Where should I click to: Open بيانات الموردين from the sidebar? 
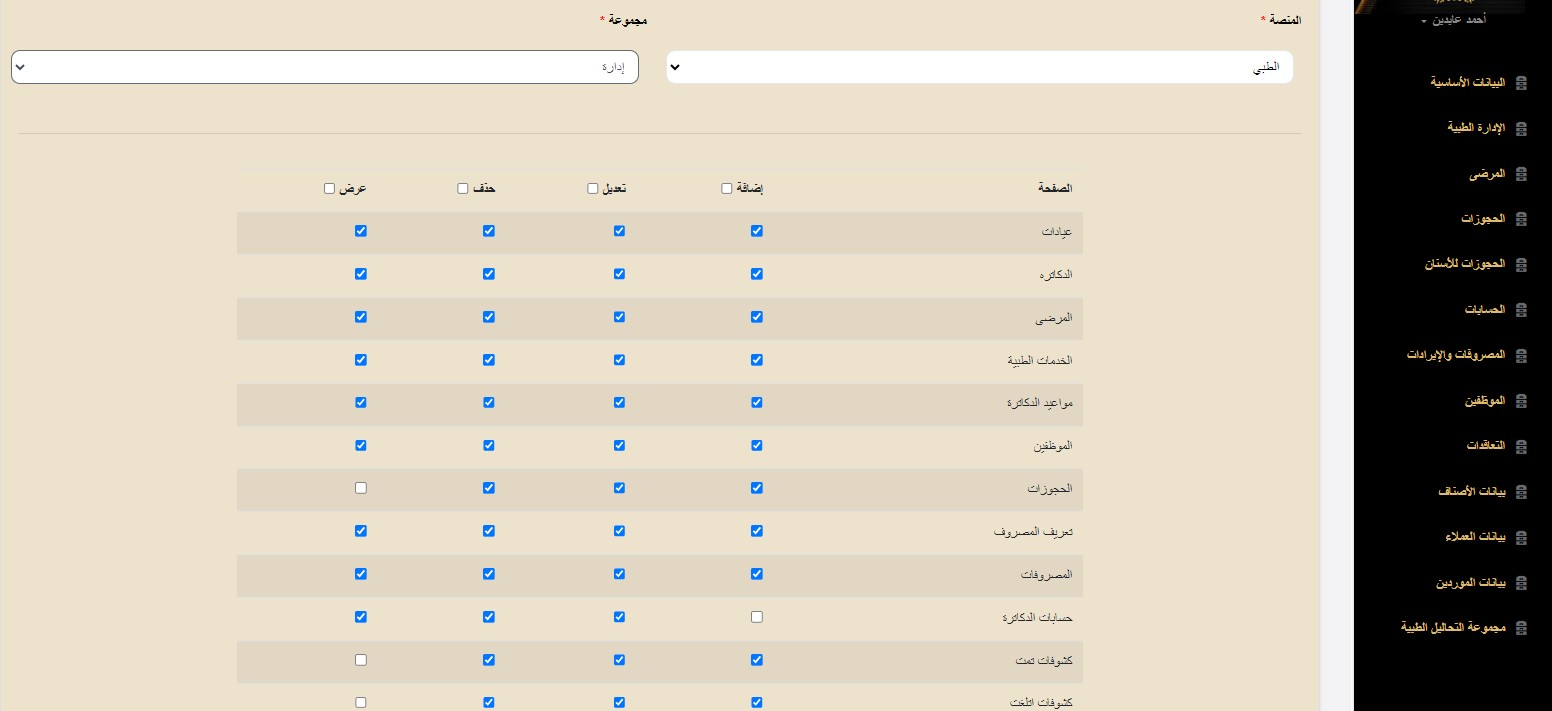[x=1471, y=582]
